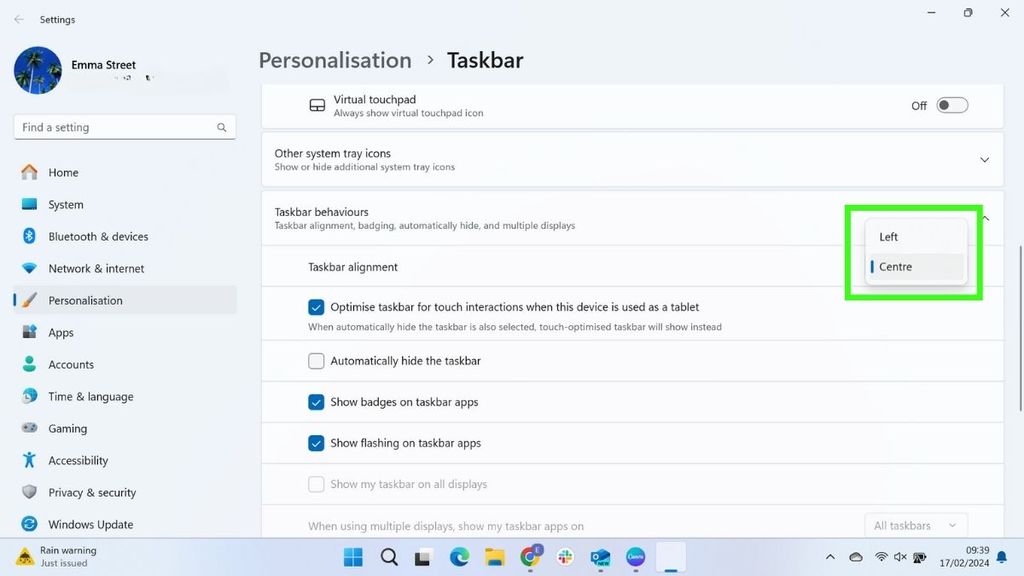Screen dimensions: 1024x576
Task: Open the notification bell in the system tray
Action: [1001, 557]
